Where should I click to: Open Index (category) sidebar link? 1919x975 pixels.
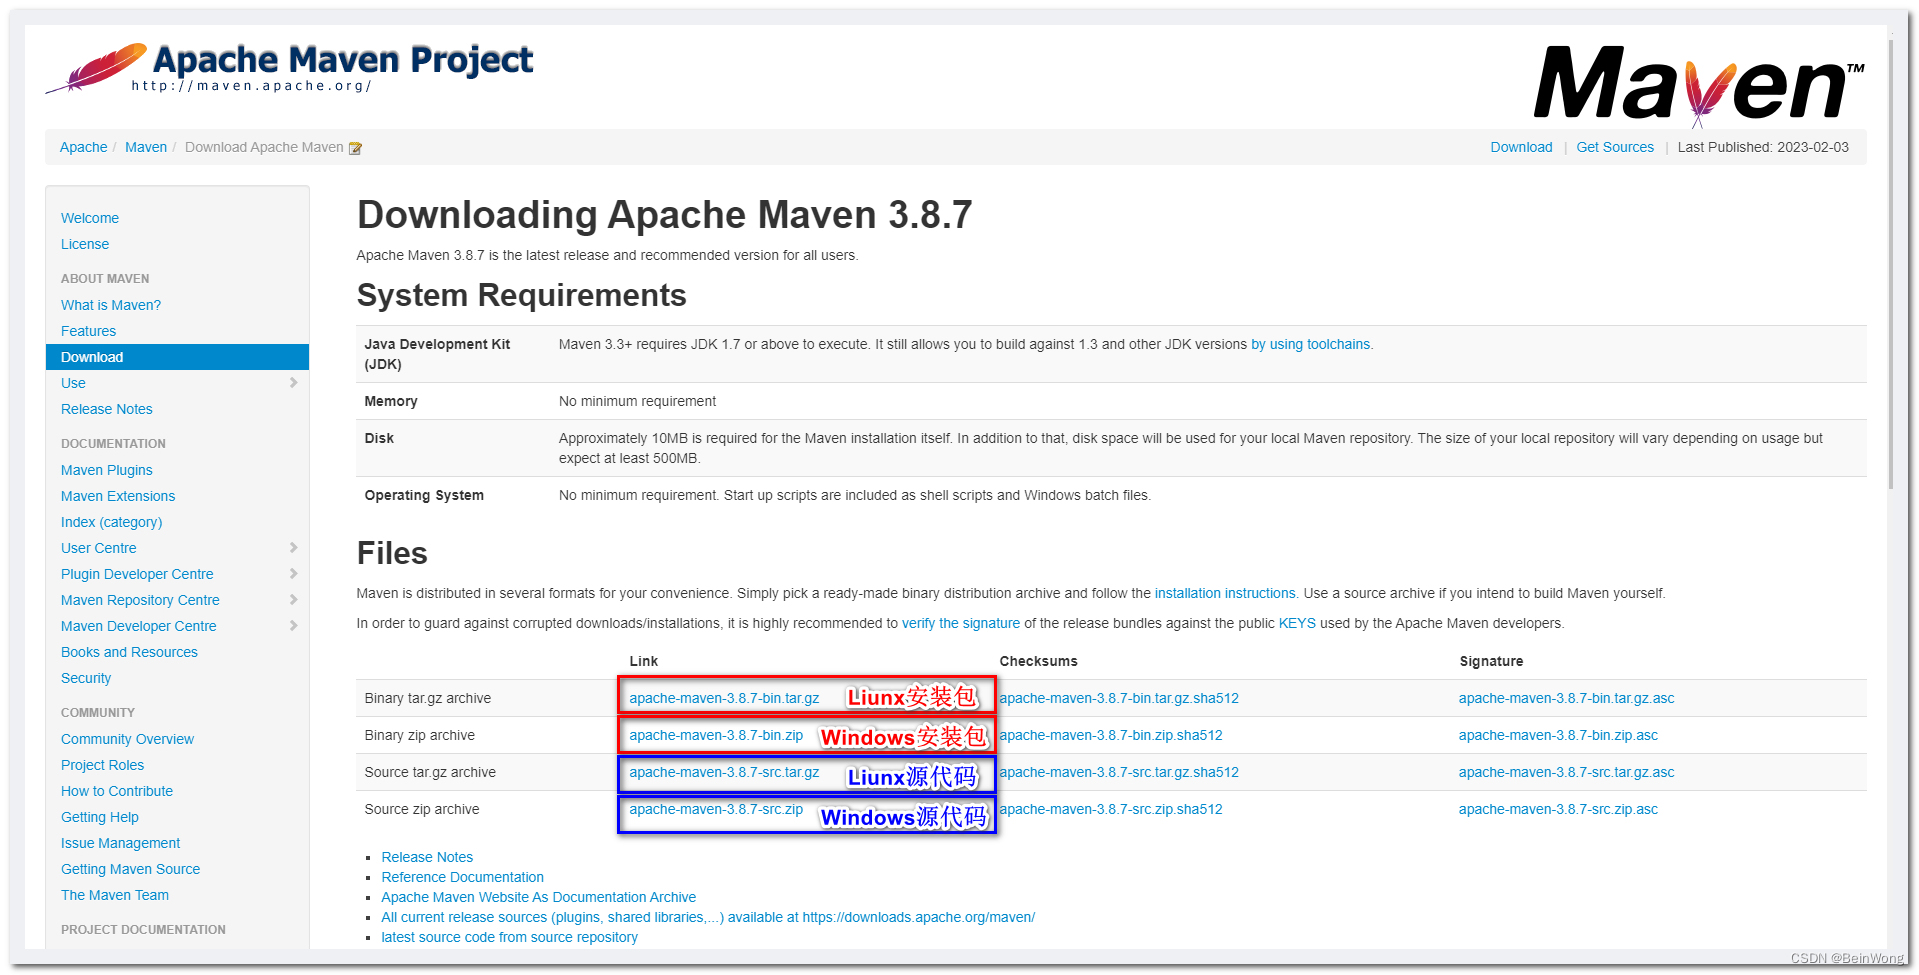point(111,522)
